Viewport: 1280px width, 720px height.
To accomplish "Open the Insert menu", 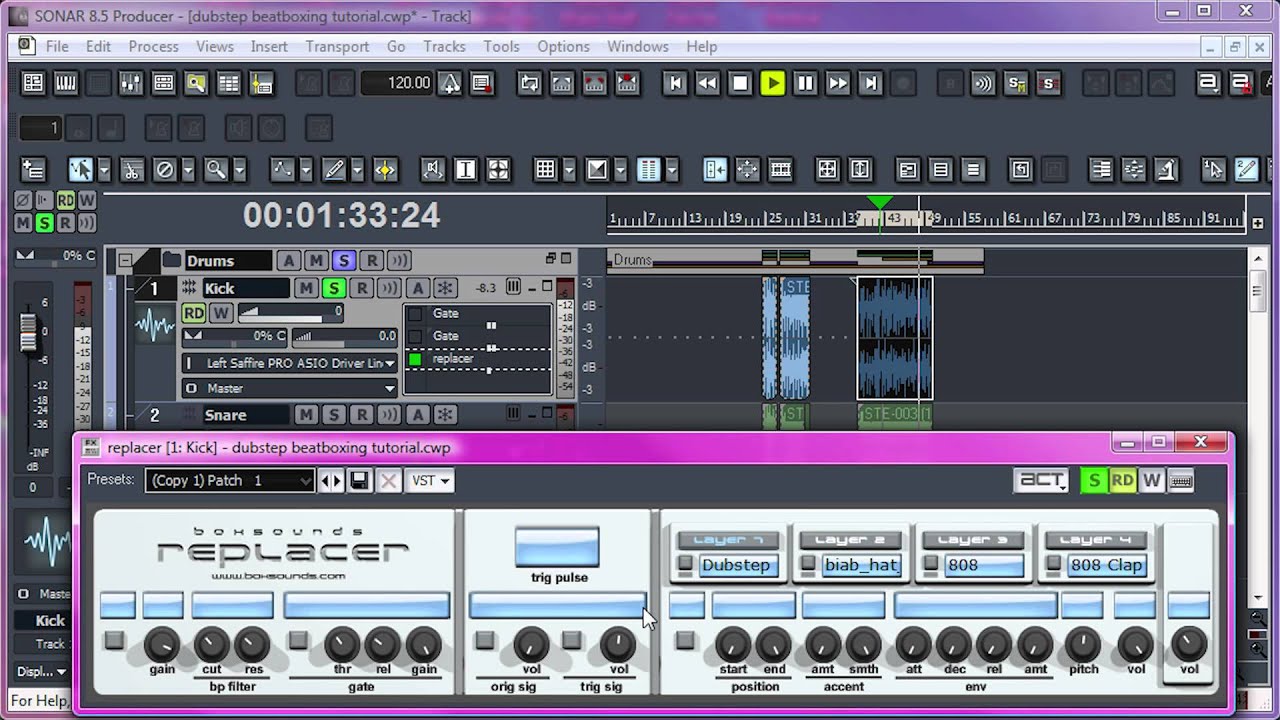I will tap(269, 46).
